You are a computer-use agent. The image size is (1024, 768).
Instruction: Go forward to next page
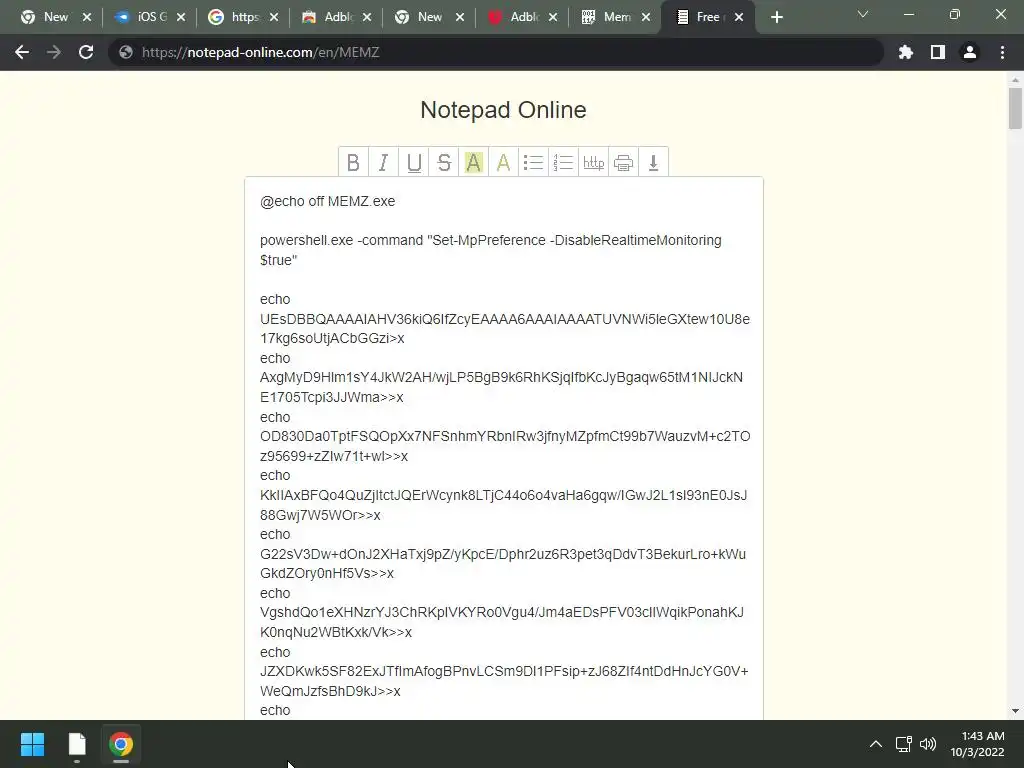54,52
